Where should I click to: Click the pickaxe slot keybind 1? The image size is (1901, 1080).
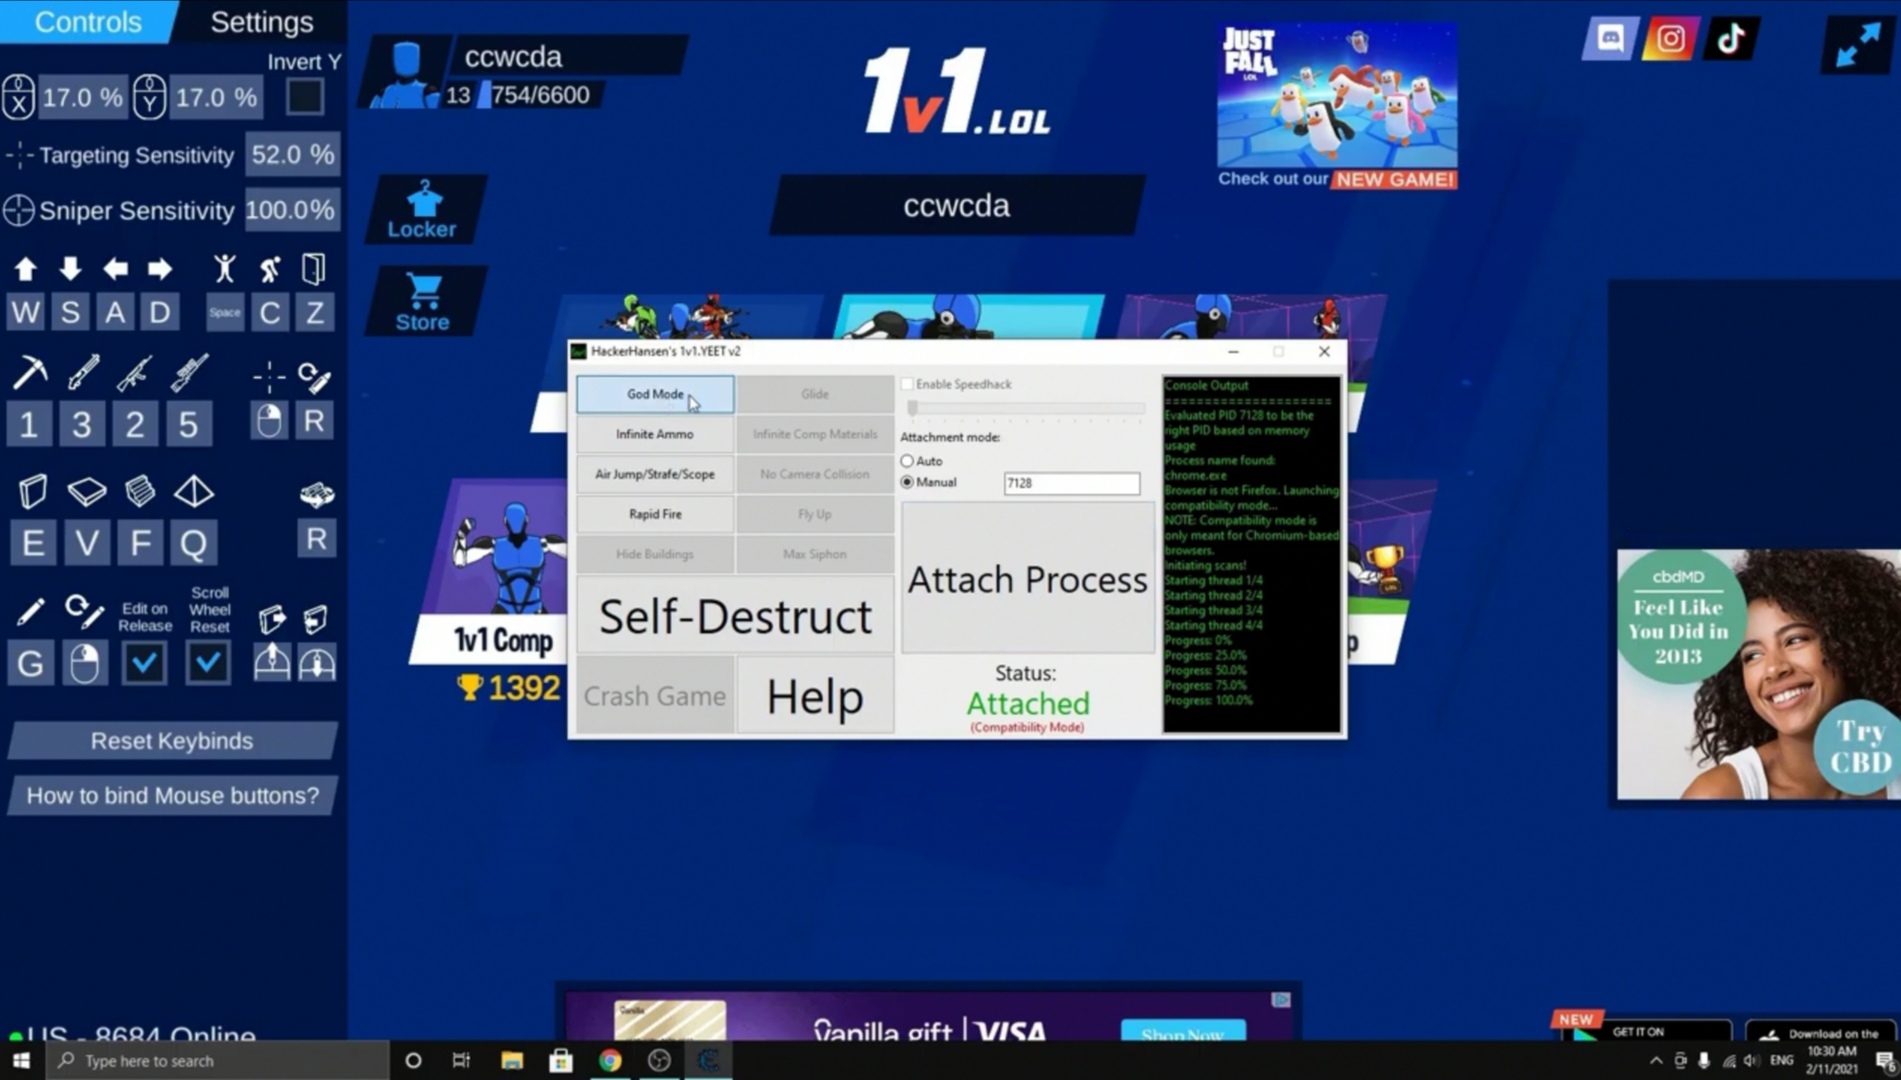(28, 424)
